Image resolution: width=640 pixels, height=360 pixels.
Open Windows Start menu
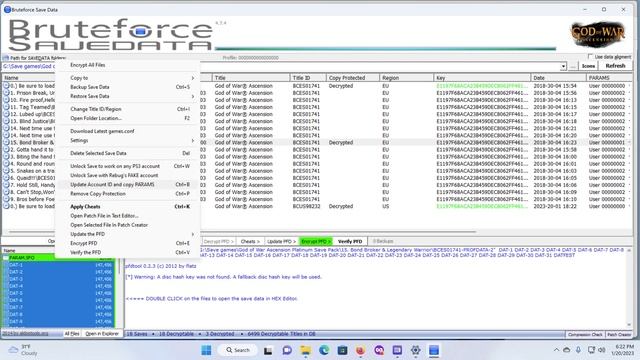207,350
